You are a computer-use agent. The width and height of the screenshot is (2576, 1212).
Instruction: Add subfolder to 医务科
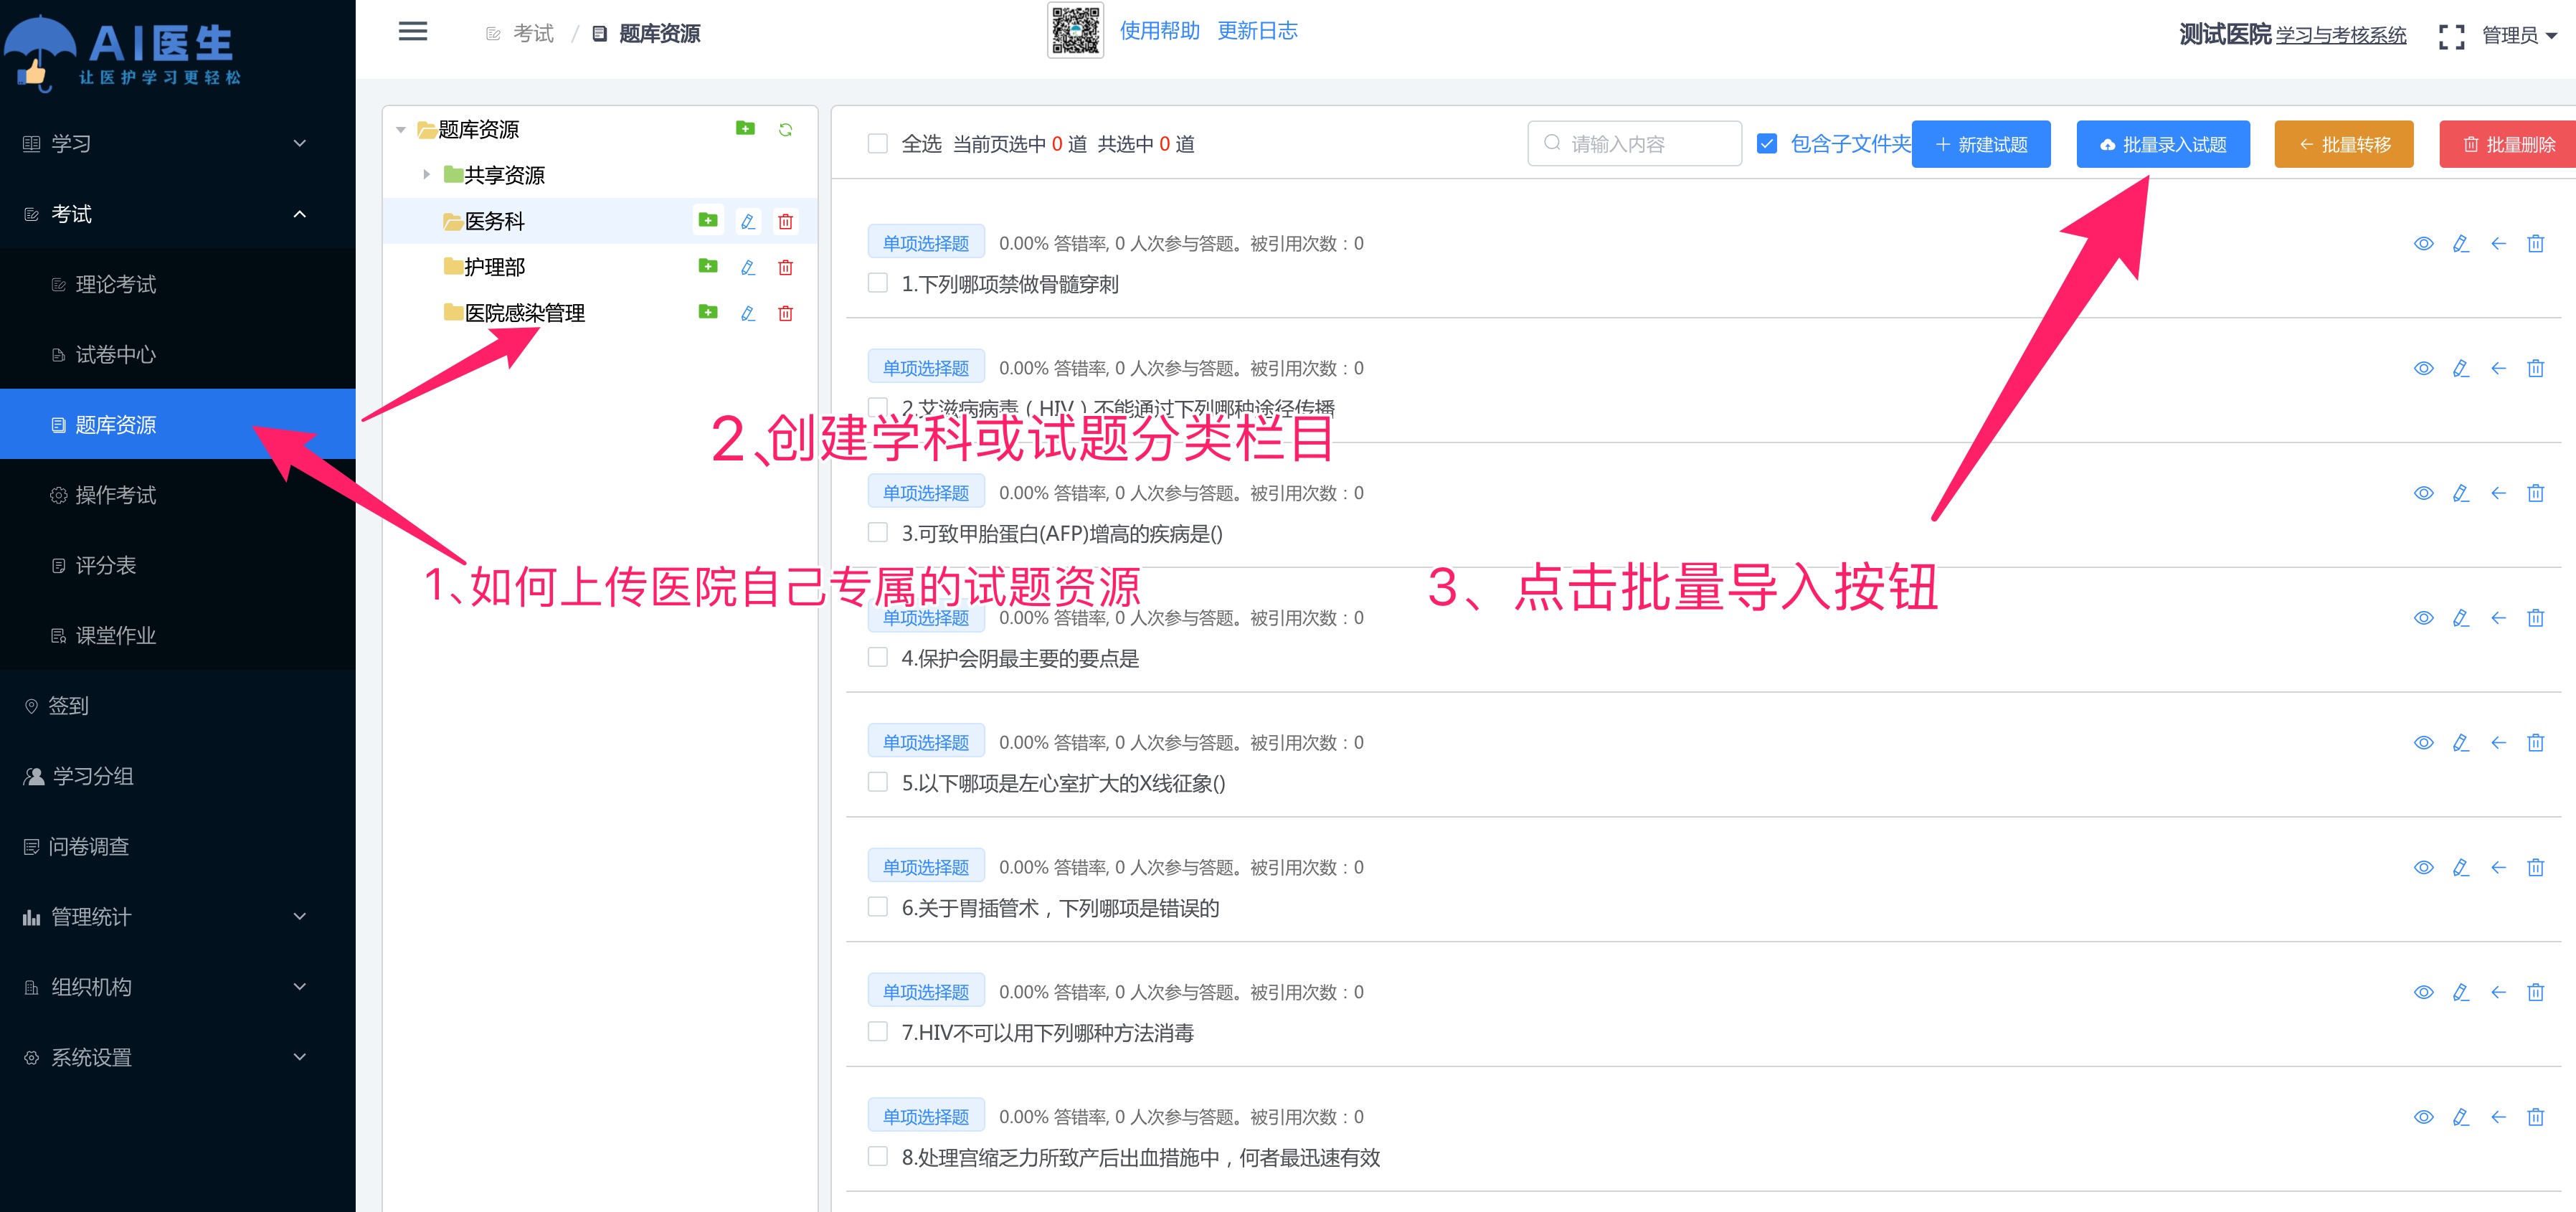(x=708, y=220)
